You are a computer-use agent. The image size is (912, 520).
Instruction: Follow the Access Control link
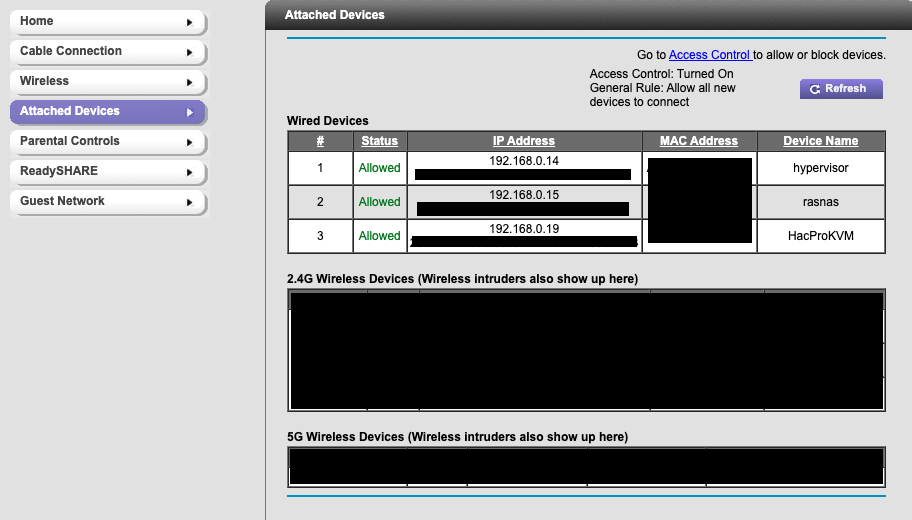coord(709,55)
